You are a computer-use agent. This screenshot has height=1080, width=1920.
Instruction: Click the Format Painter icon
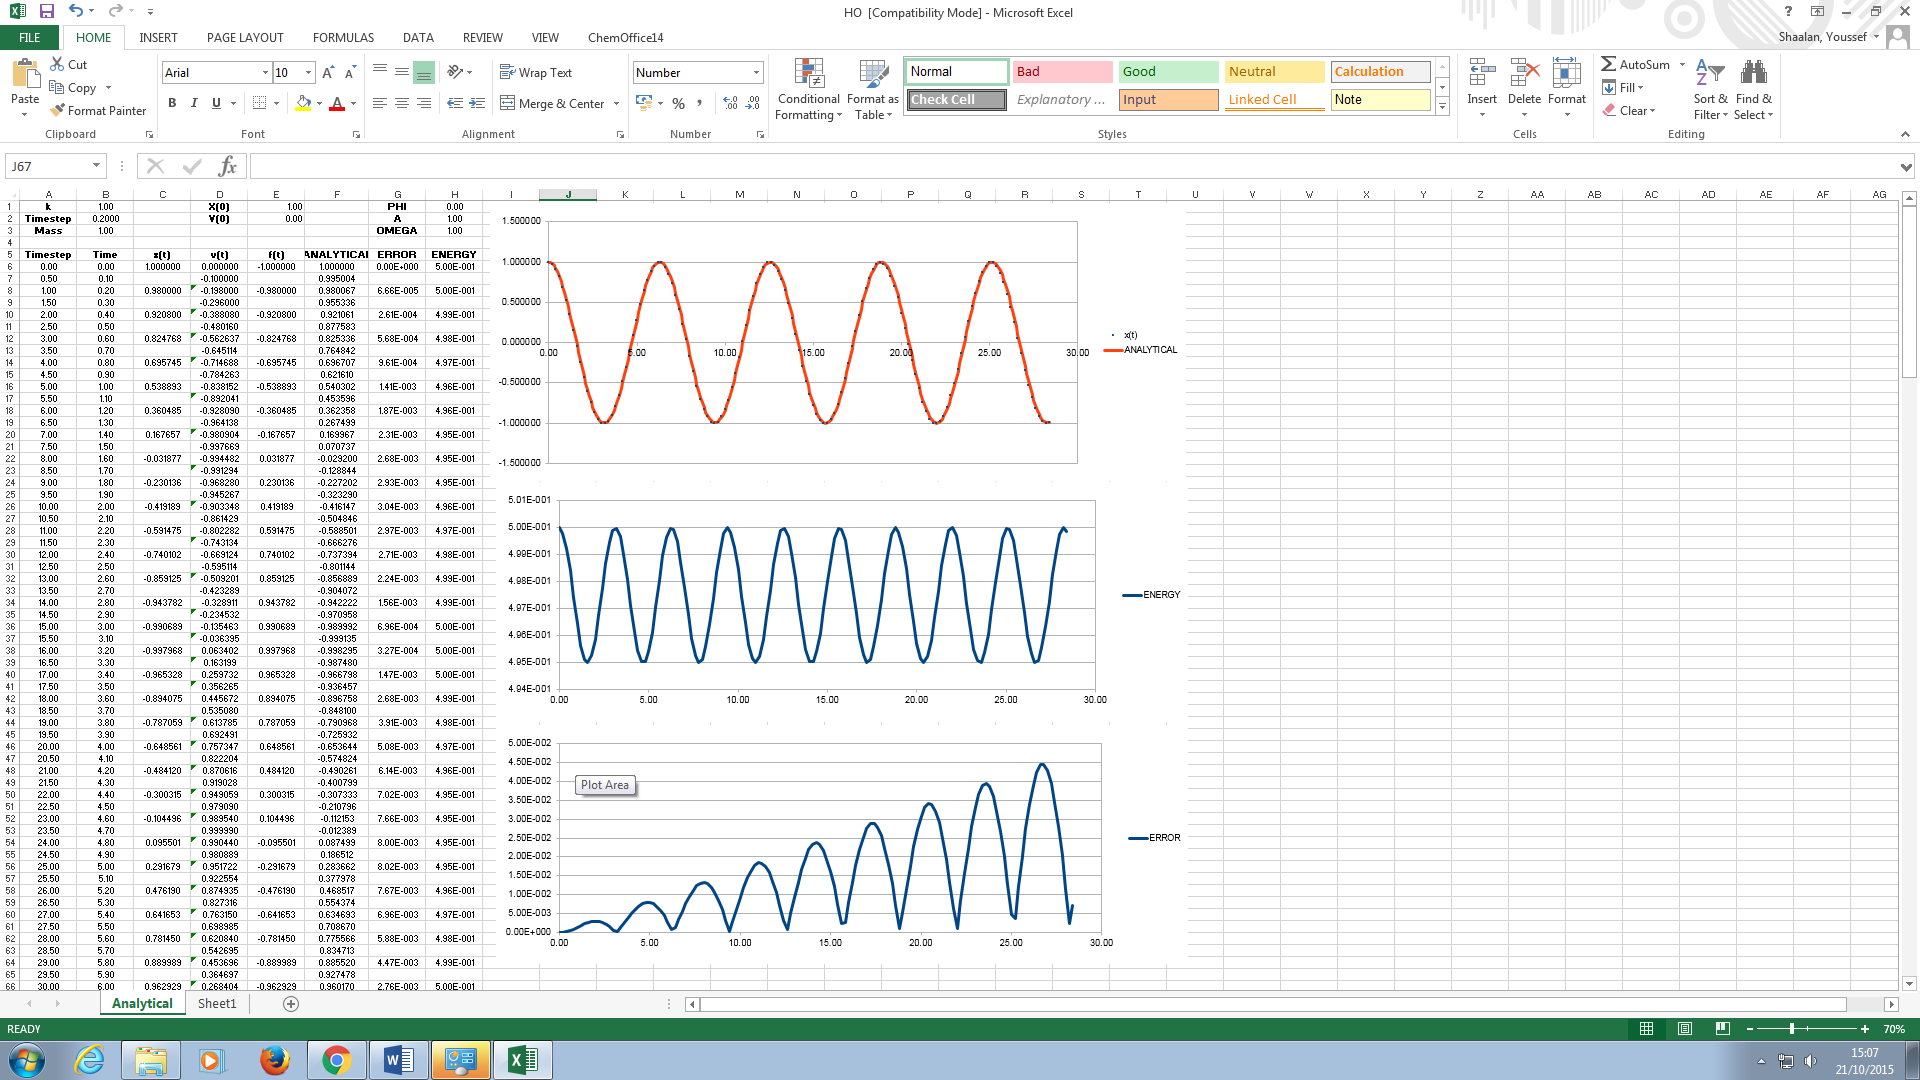tap(58, 111)
